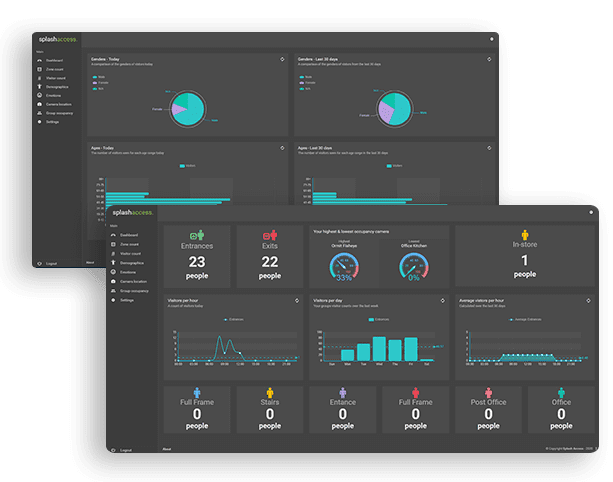Select Camera location in the back window sidebar
Viewport: 613px width, 482px height.
(59, 104)
